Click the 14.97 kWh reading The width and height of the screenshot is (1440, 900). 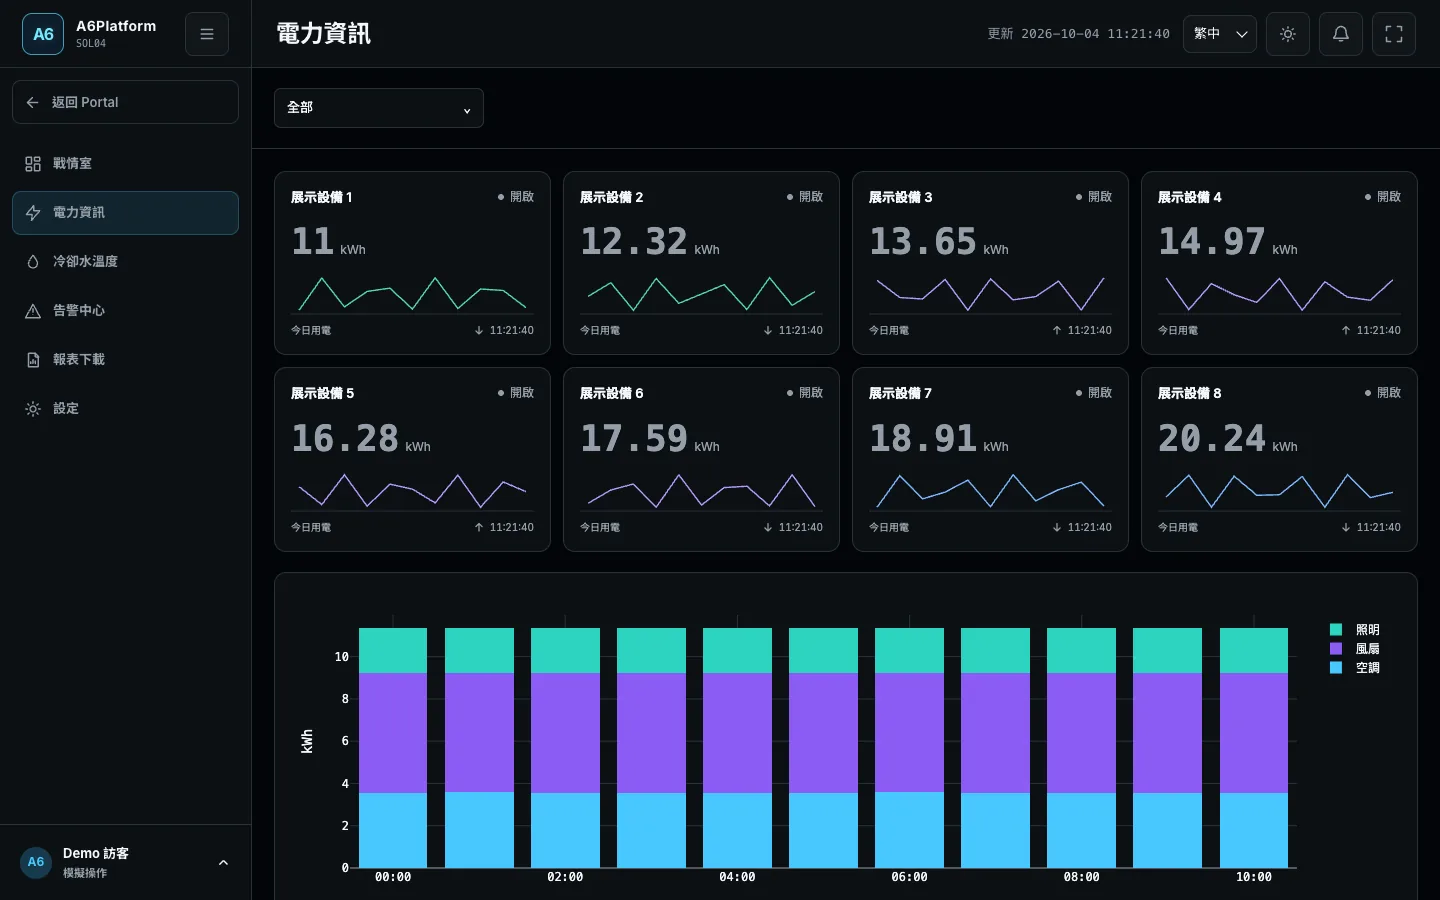pos(1228,242)
